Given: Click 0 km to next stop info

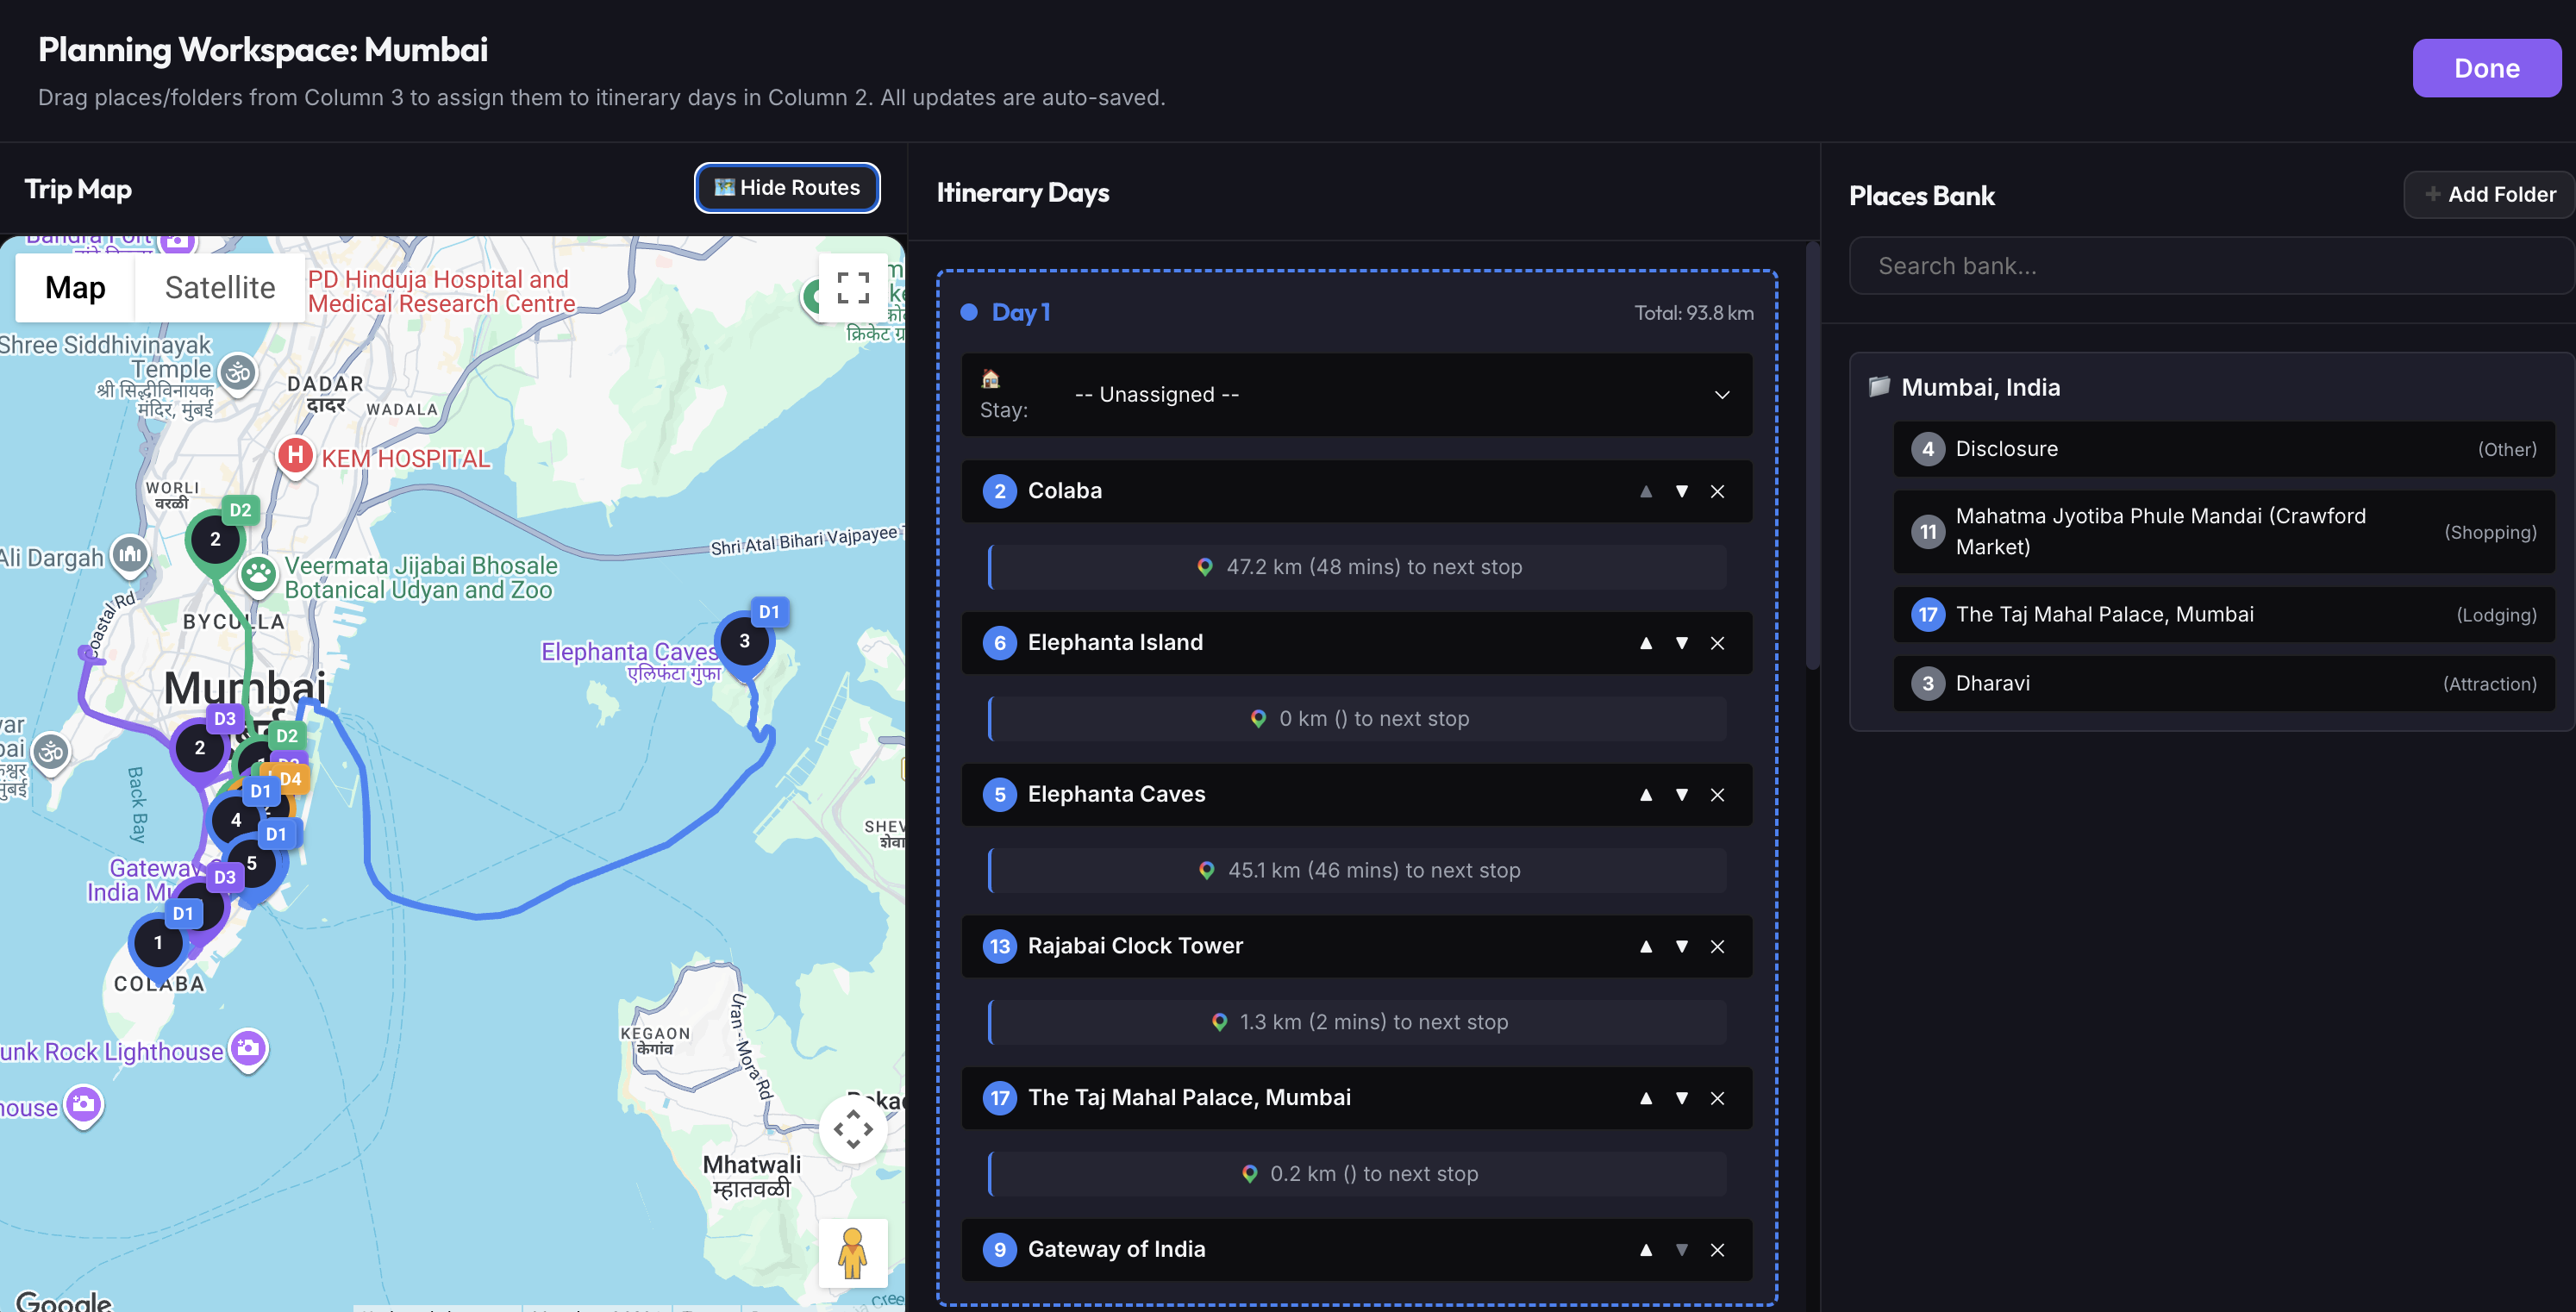Looking at the screenshot, I should 1358,719.
